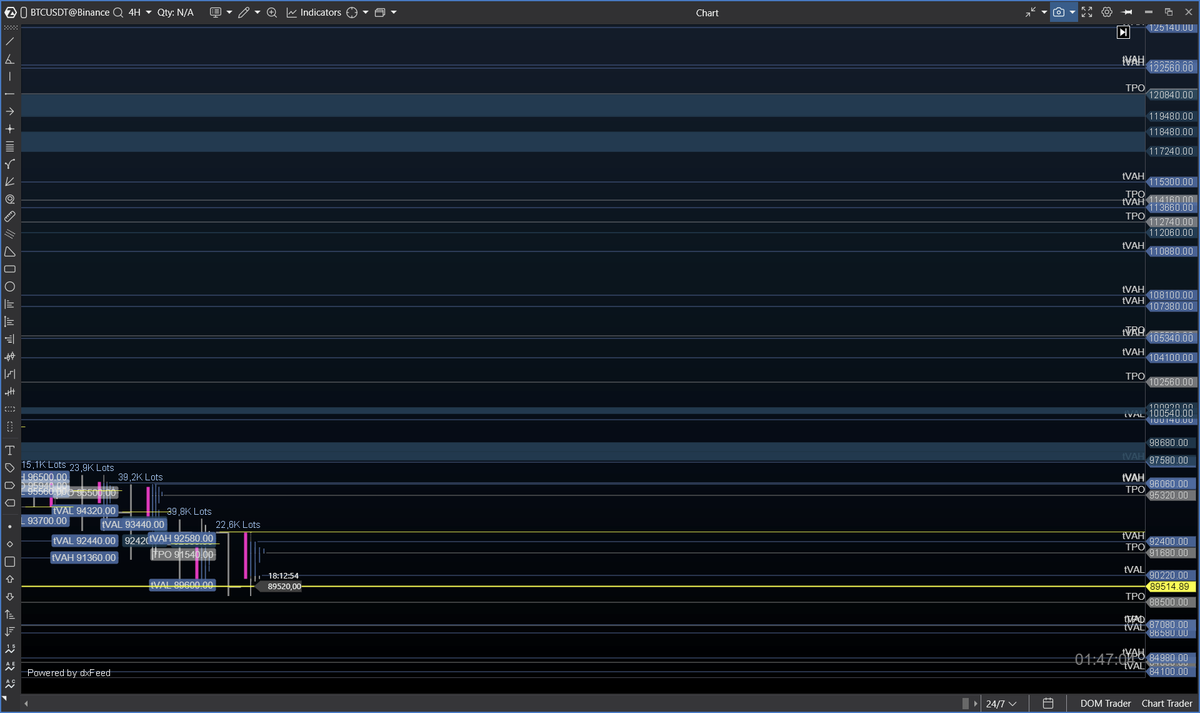Jump to latest bar with scroll-to-end button
The width and height of the screenshot is (1200, 713).
point(1123,33)
